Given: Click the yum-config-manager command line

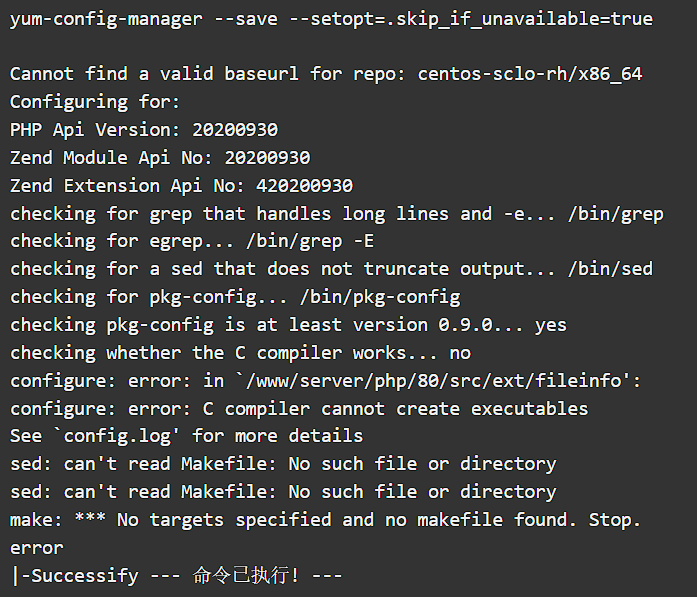Looking at the screenshot, I should click(332, 20).
